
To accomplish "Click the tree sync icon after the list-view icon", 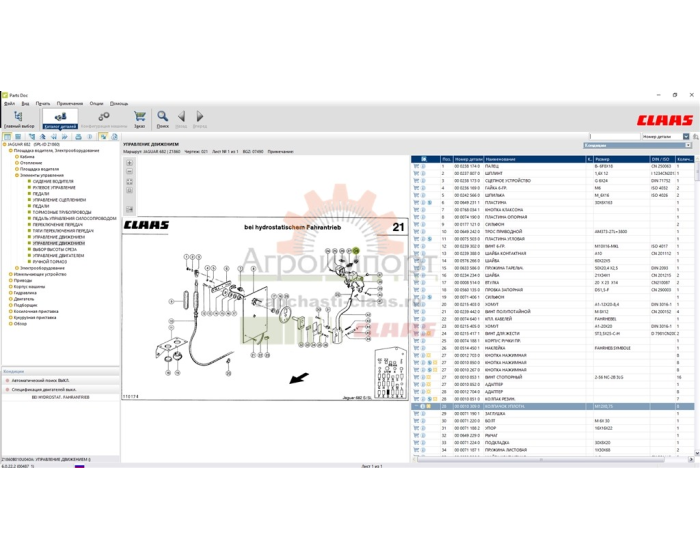I will tap(32, 137).
